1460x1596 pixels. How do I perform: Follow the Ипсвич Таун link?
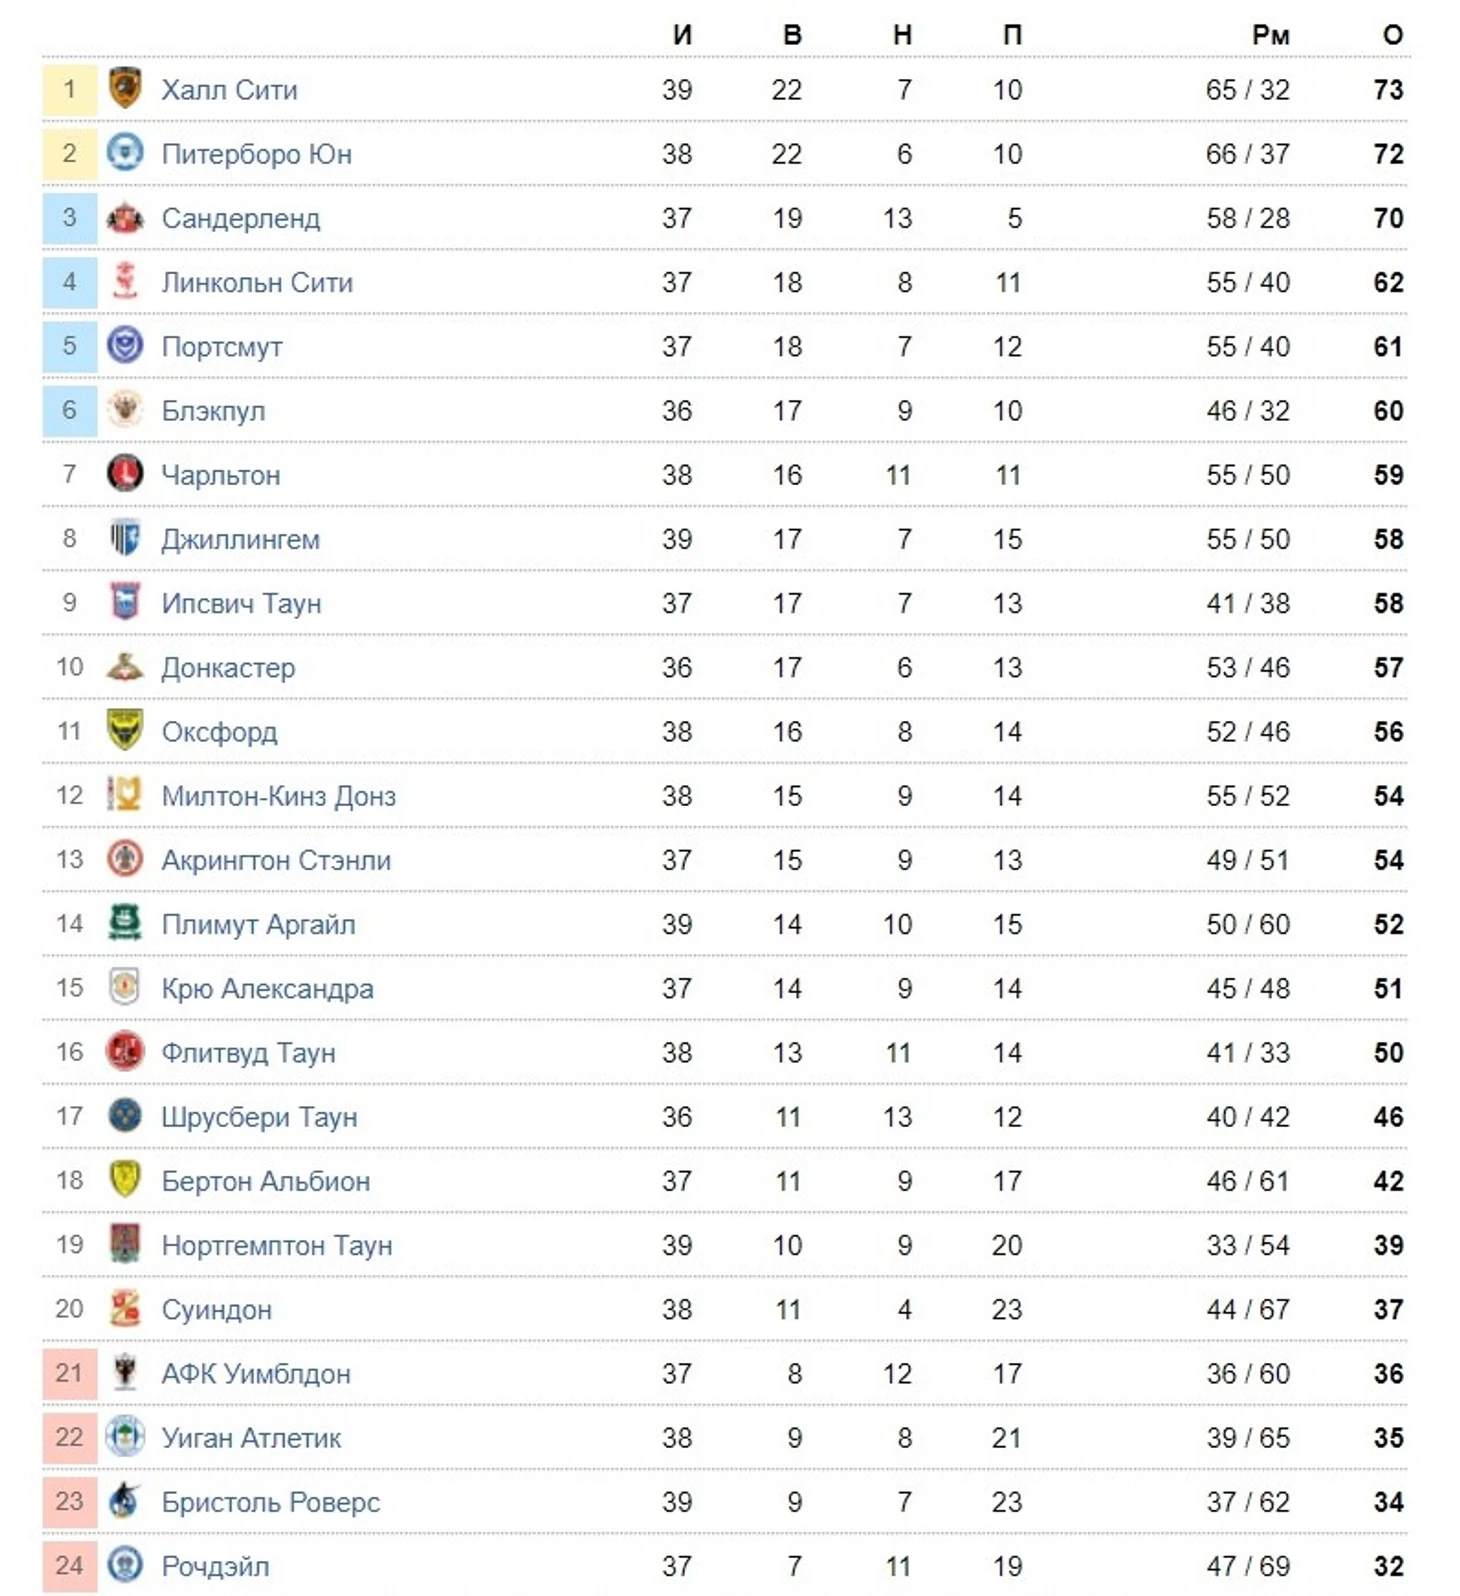pyautogui.click(x=241, y=603)
